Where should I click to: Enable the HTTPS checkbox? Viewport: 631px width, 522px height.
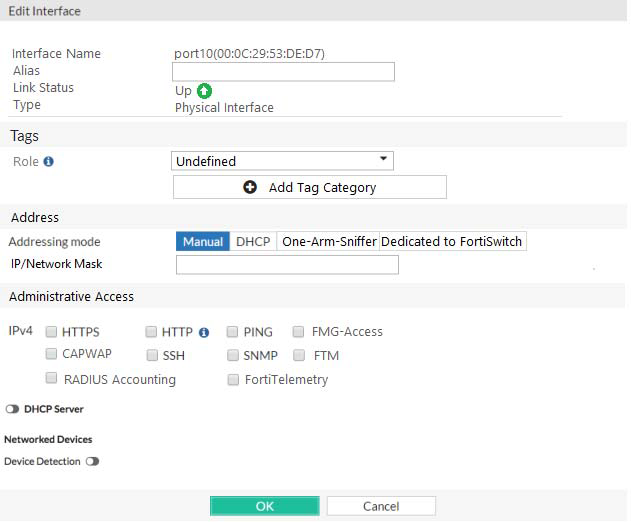coord(51,332)
